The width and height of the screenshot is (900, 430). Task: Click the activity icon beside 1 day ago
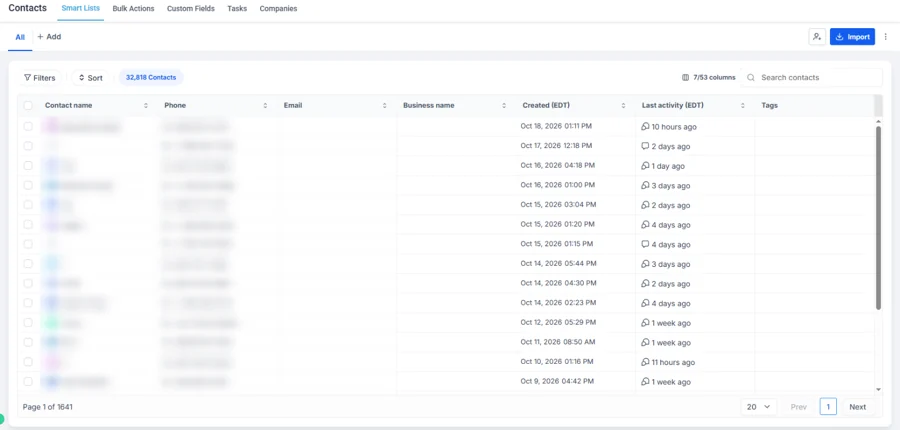tap(645, 166)
